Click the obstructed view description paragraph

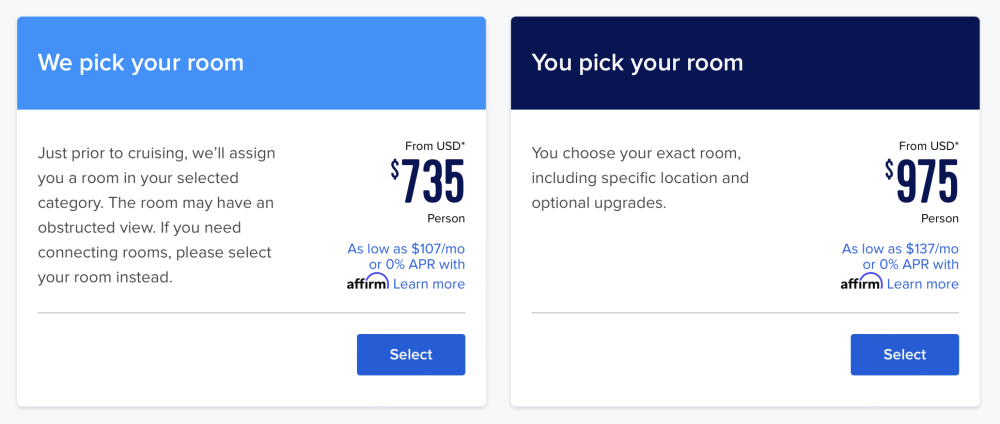156,216
